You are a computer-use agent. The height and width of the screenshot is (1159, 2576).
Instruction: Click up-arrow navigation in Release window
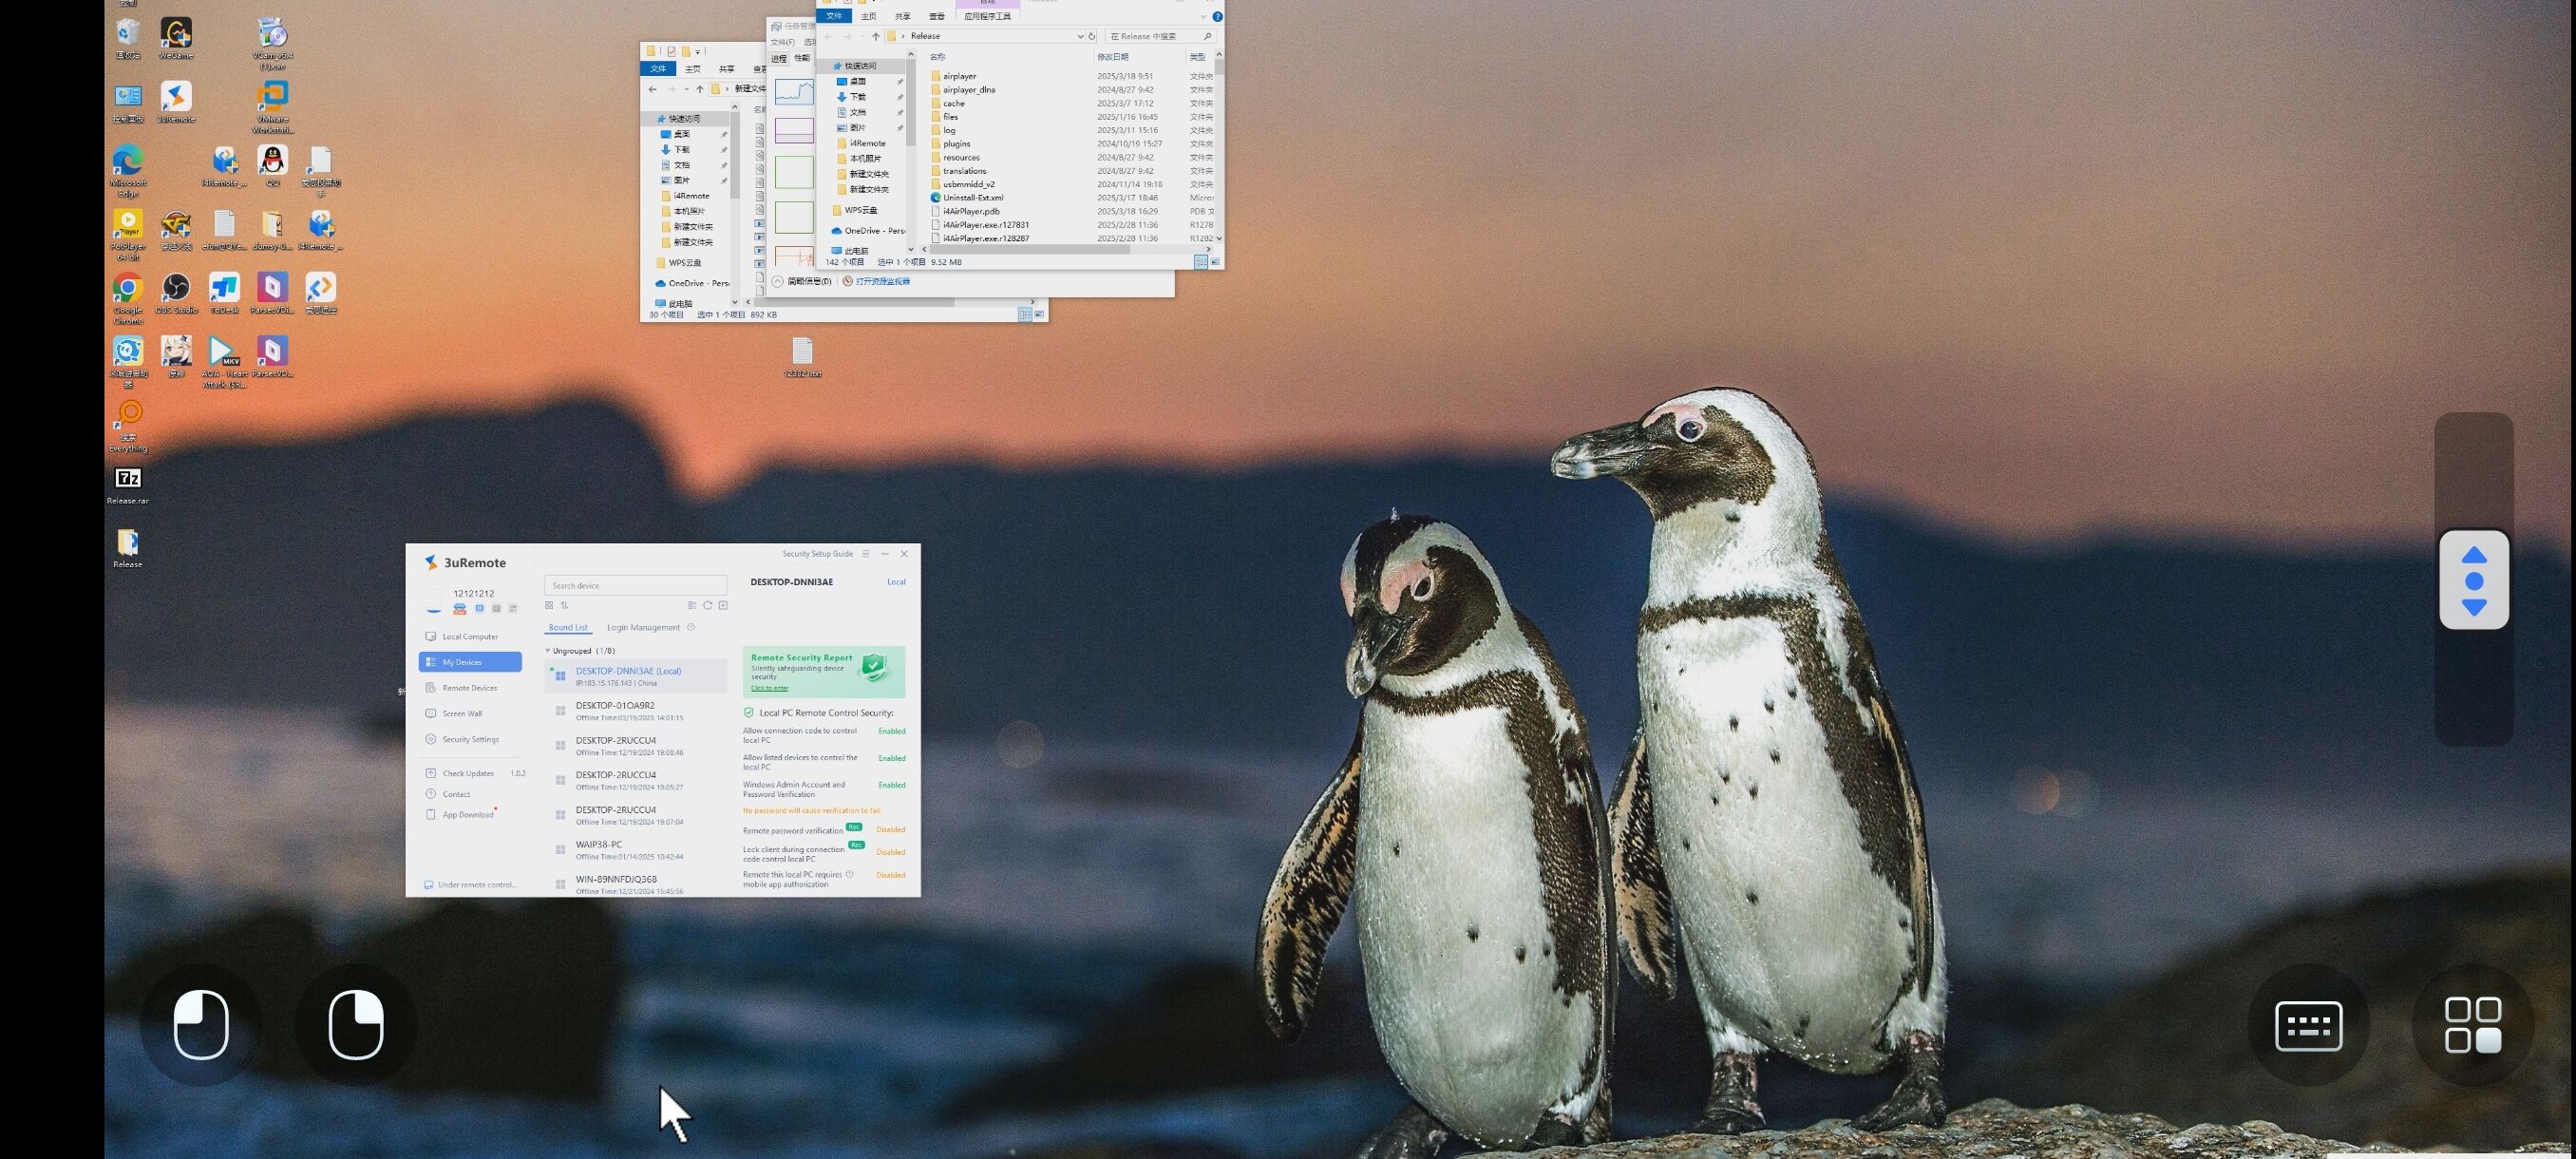(x=876, y=36)
